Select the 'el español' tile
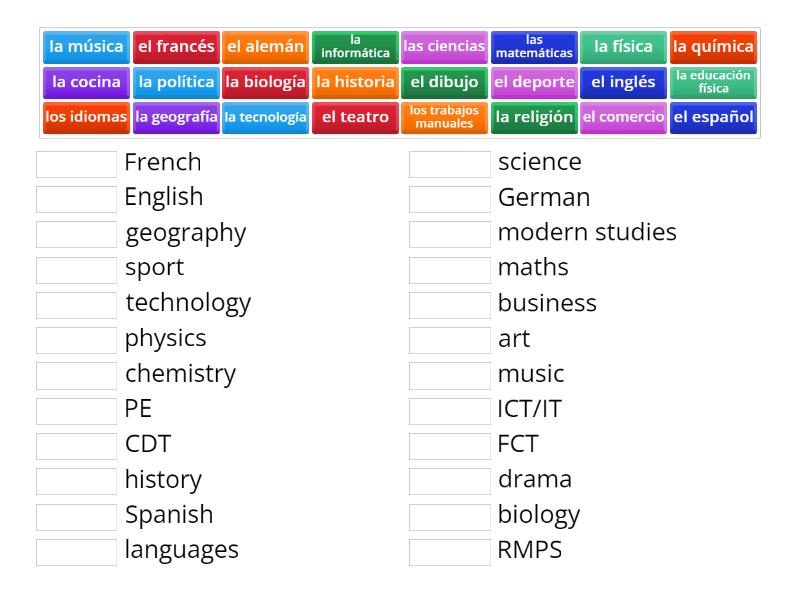 click(x=714, y=117)
